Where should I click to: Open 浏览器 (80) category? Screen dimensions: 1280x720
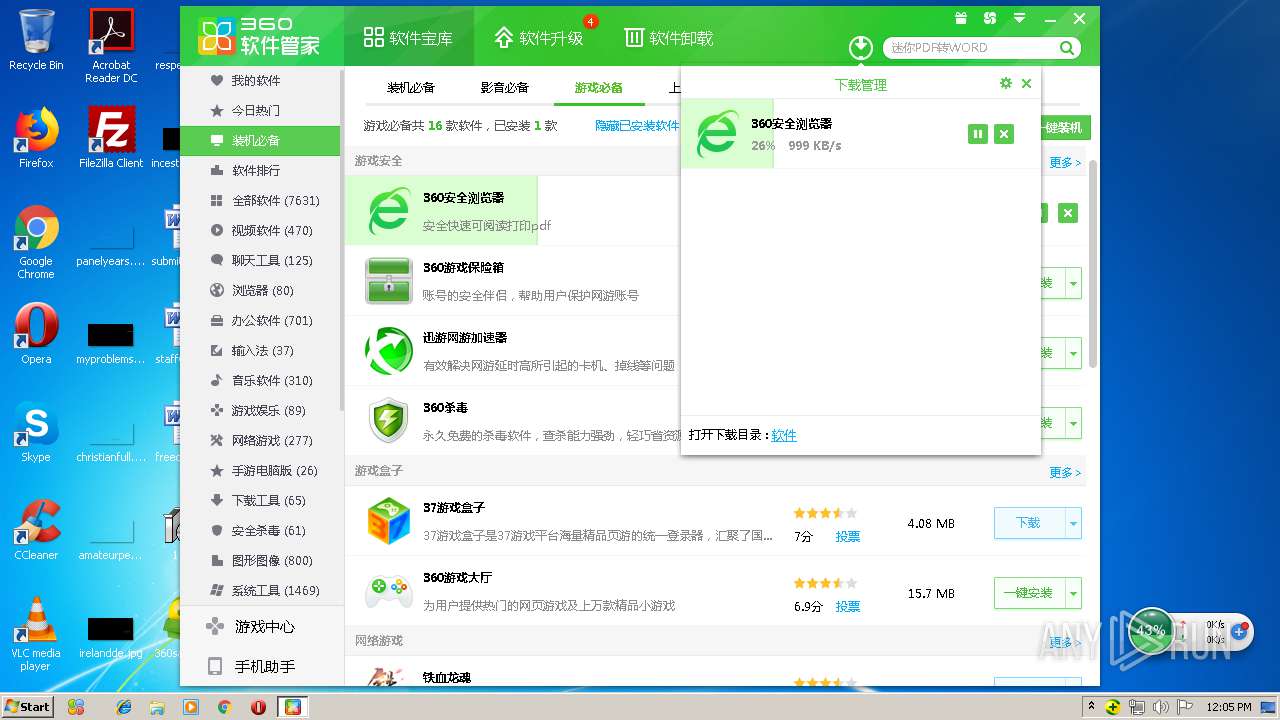point(260,291)
